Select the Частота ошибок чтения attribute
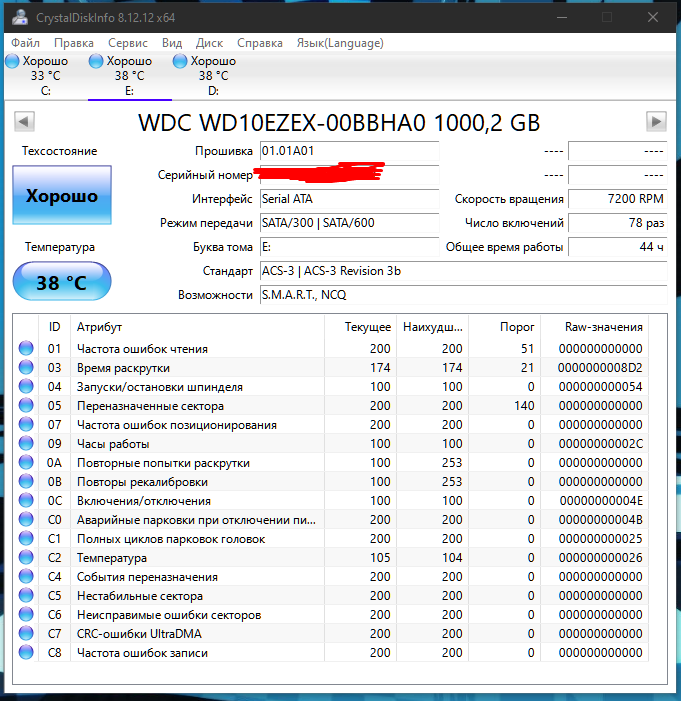681x701 pixels. click(x=142, y=349)
